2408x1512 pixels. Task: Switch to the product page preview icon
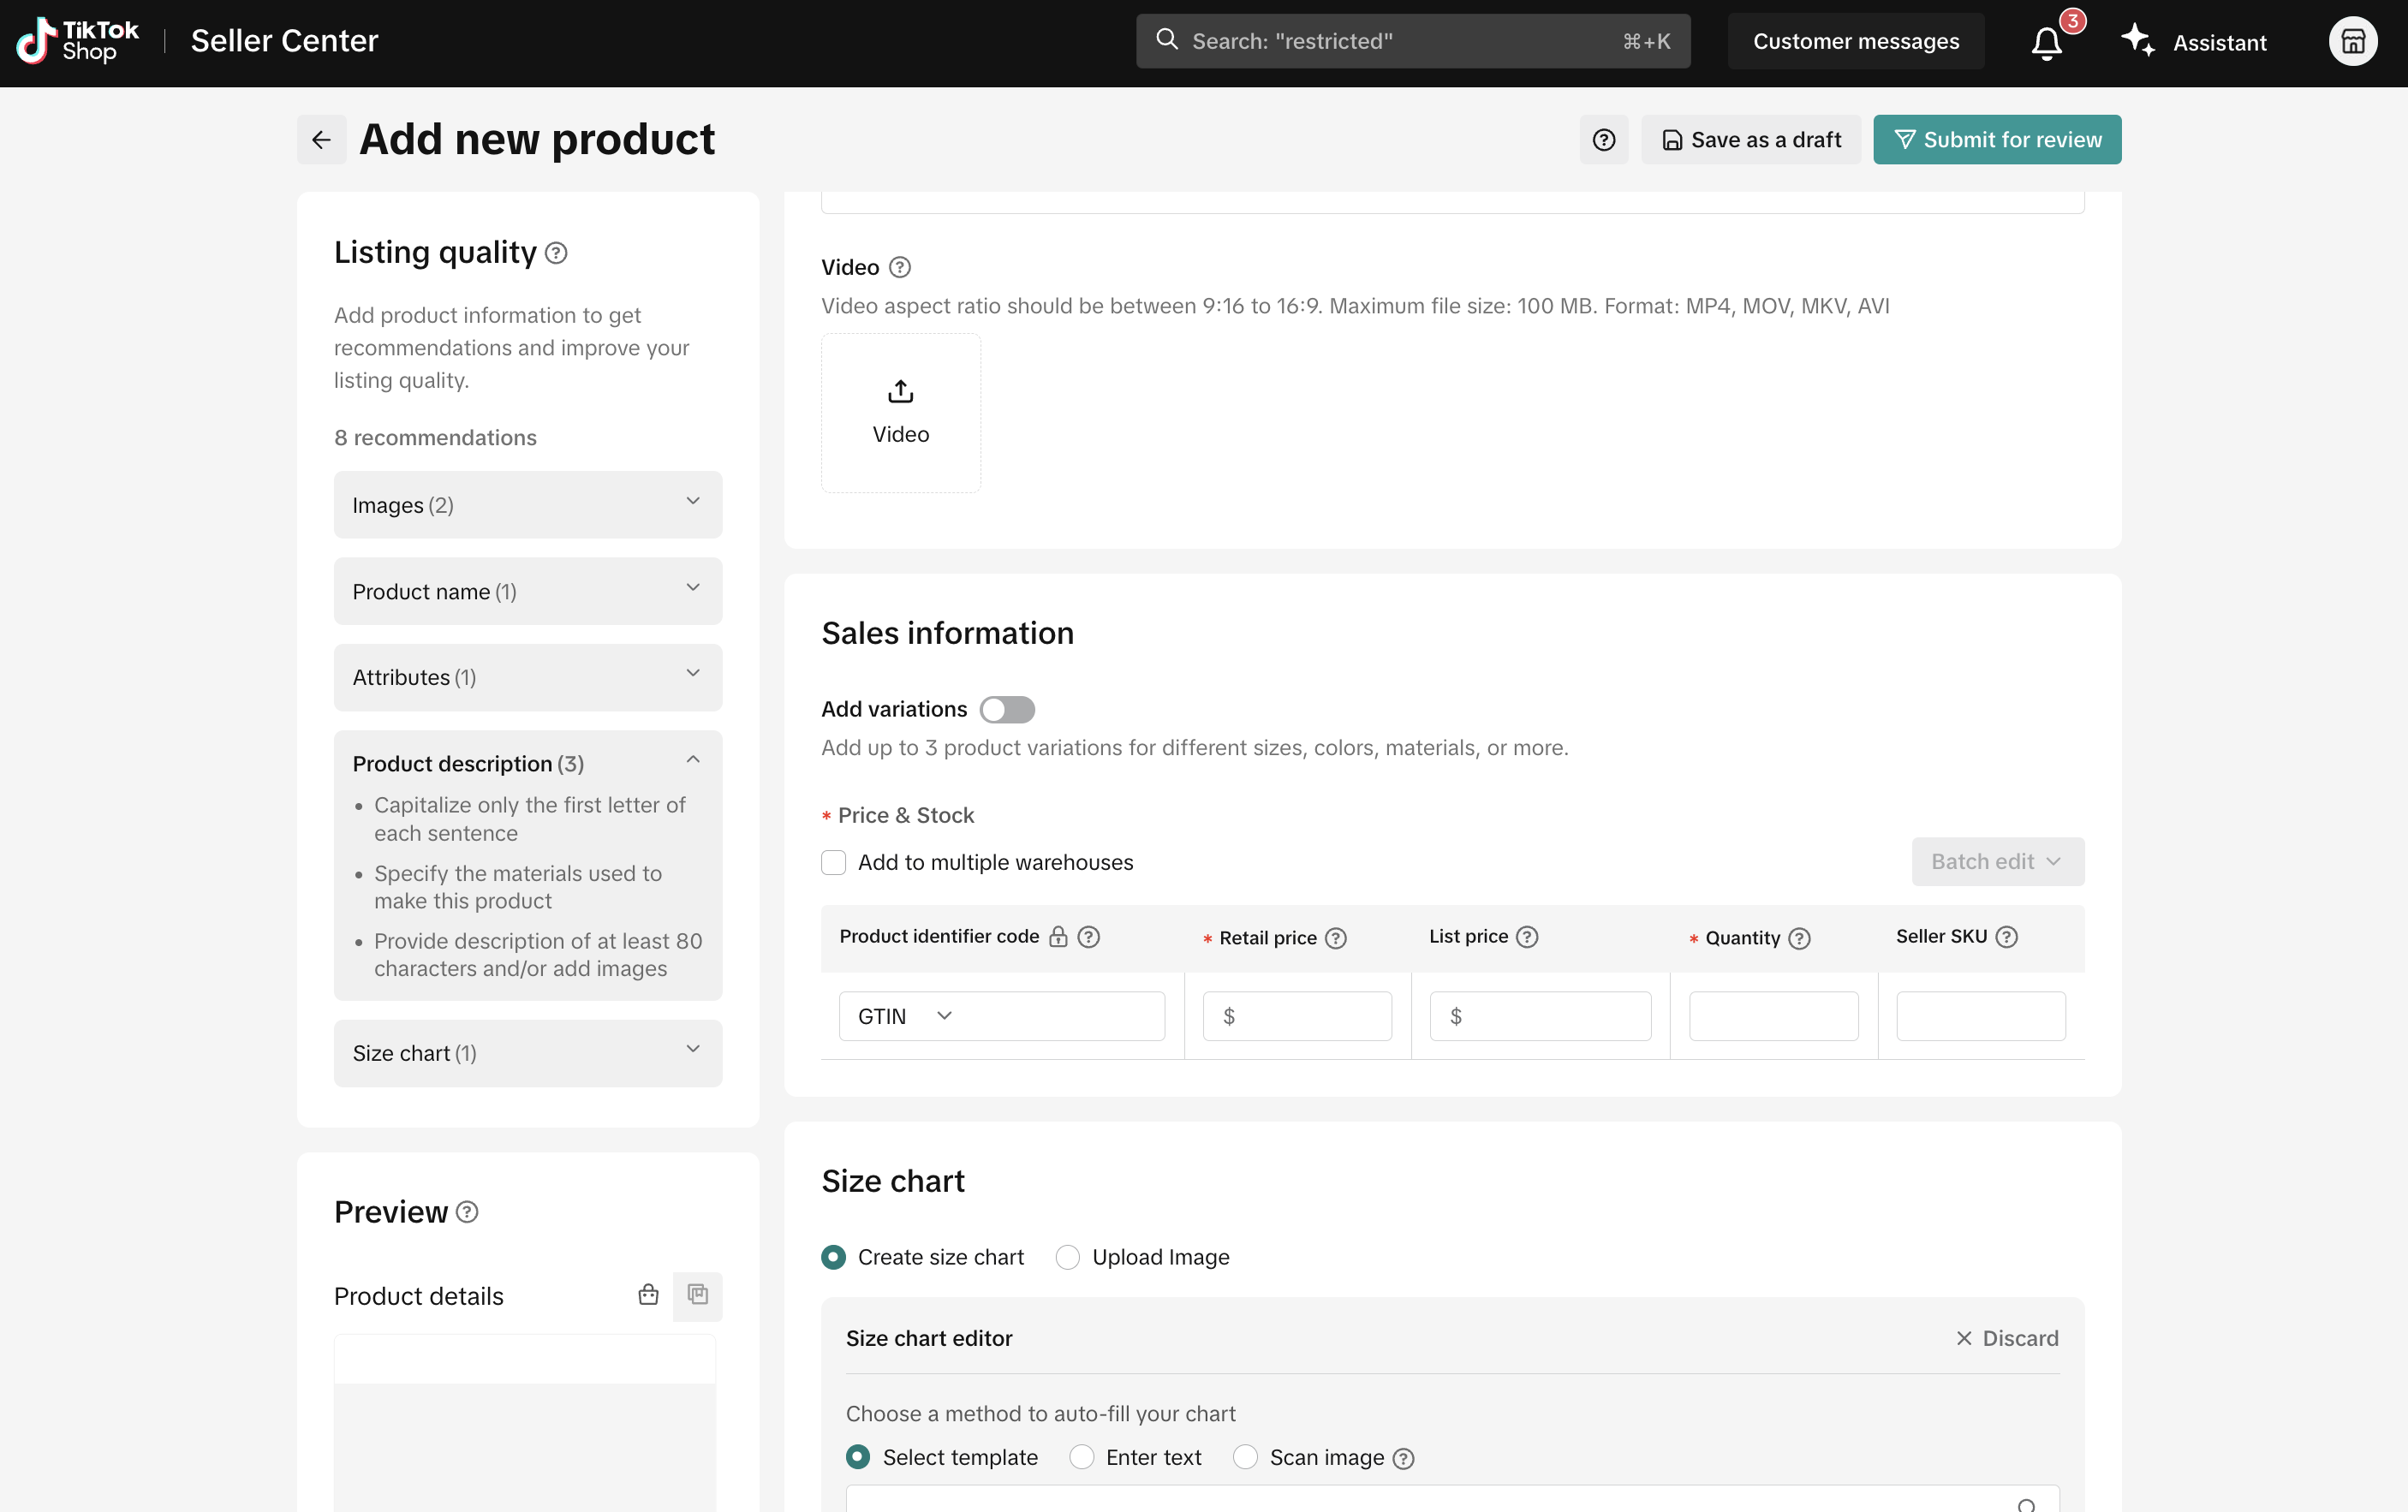pos(697,1295)
